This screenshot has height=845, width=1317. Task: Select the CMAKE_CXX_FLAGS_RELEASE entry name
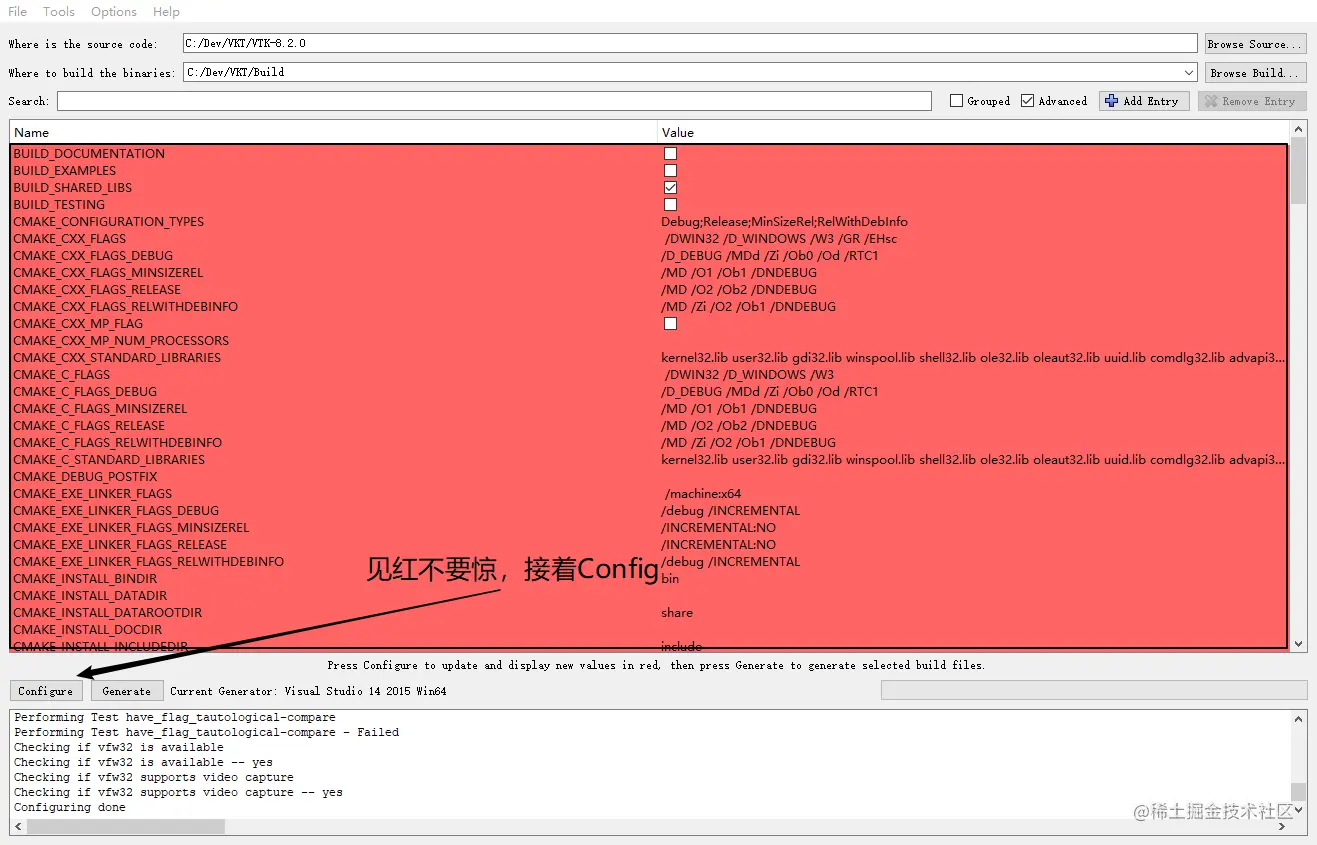click(97, 289)
